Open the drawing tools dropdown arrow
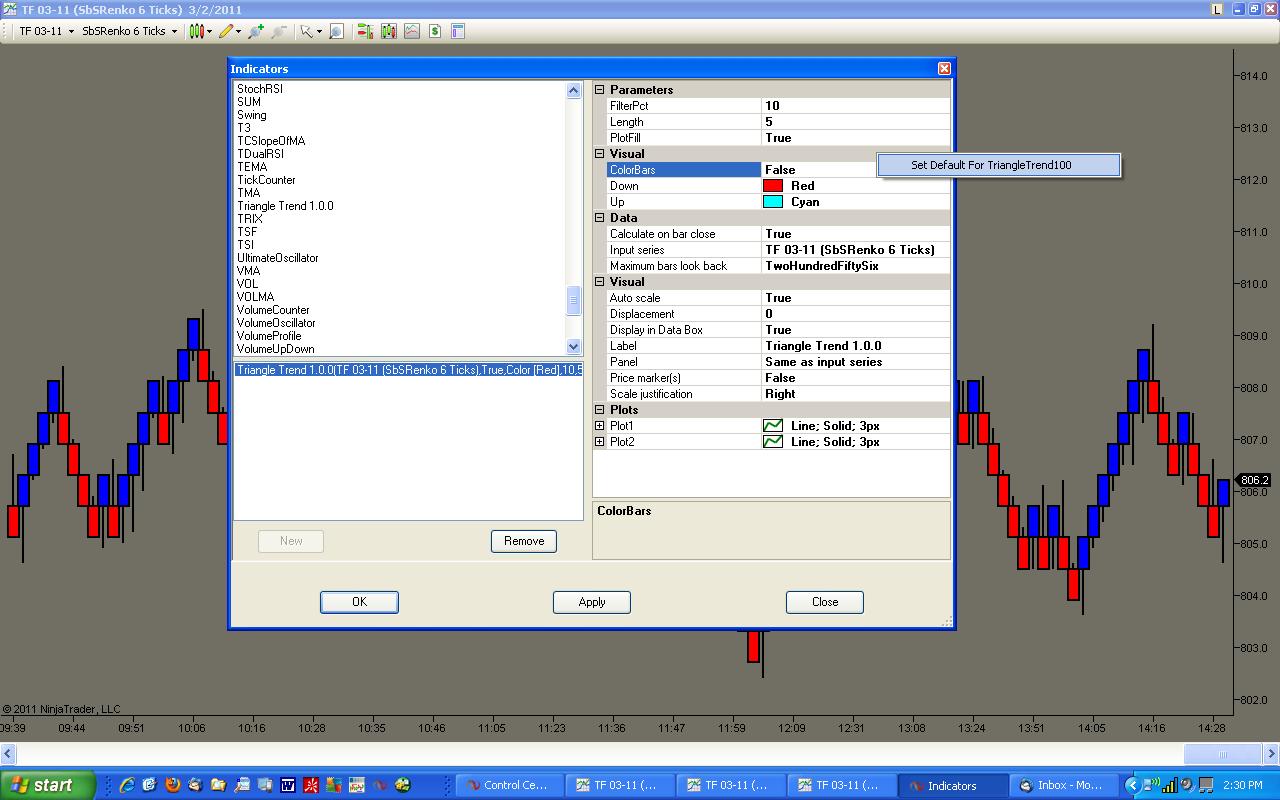The image size is (1280, 800). pos(238,31)
